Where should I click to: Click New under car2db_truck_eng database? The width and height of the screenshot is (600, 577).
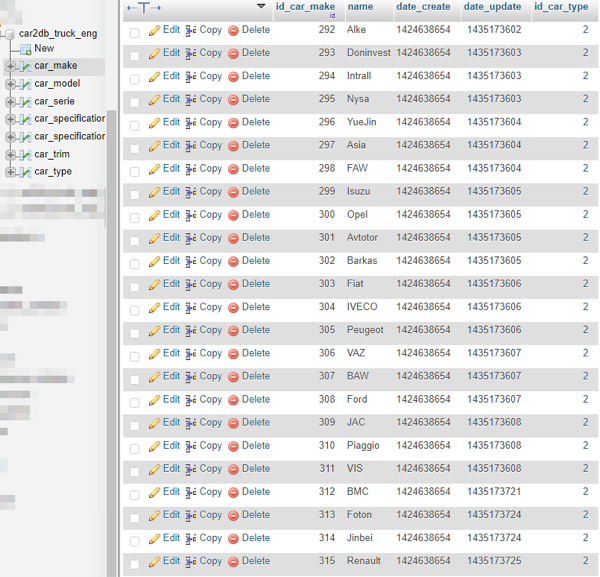coord(44,49)
